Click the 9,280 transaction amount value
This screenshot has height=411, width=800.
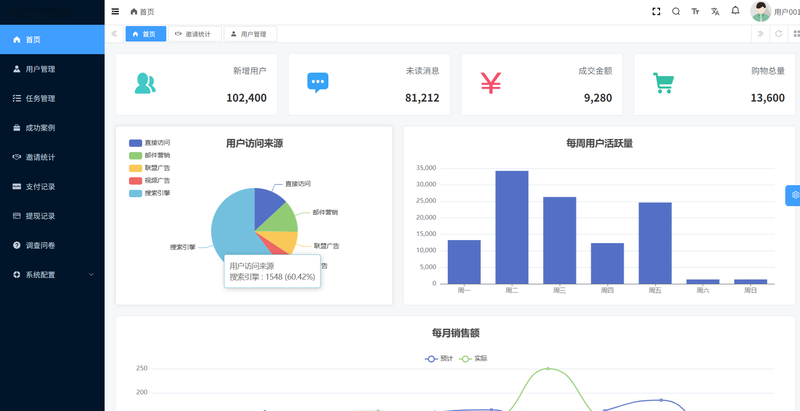coord(598,98)
